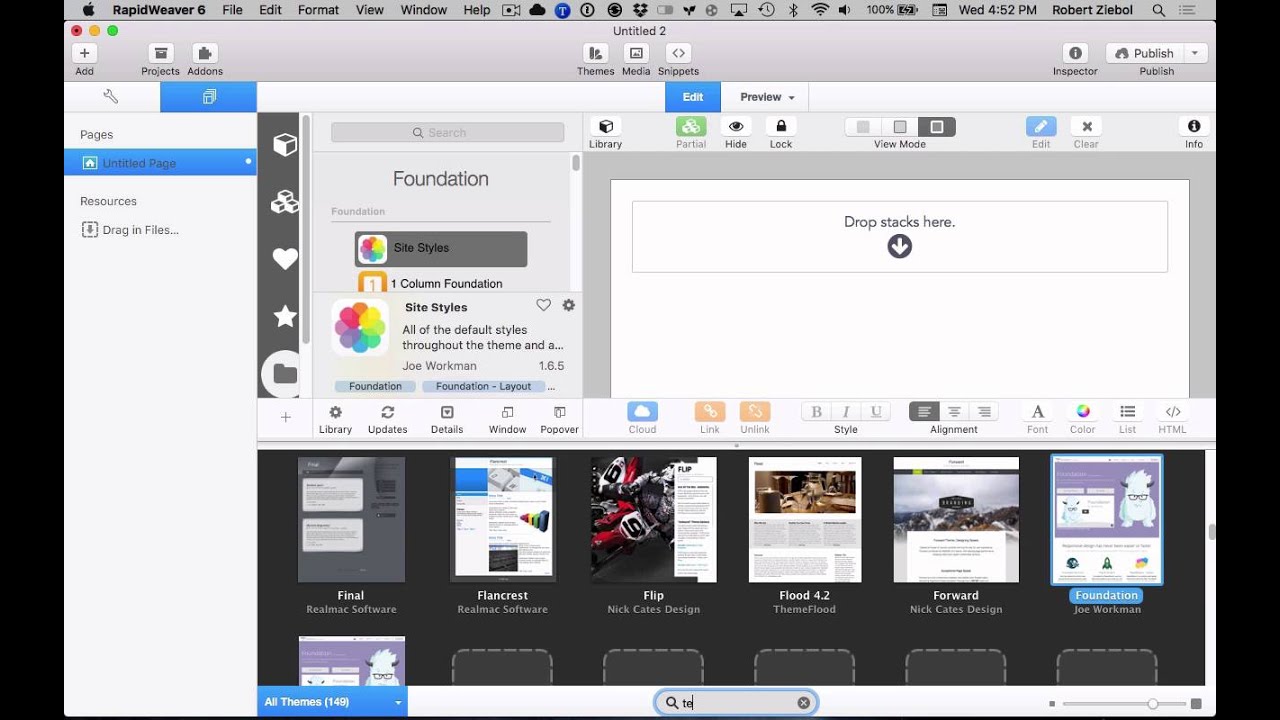
Task: Align text left
Action: [924, 411]
